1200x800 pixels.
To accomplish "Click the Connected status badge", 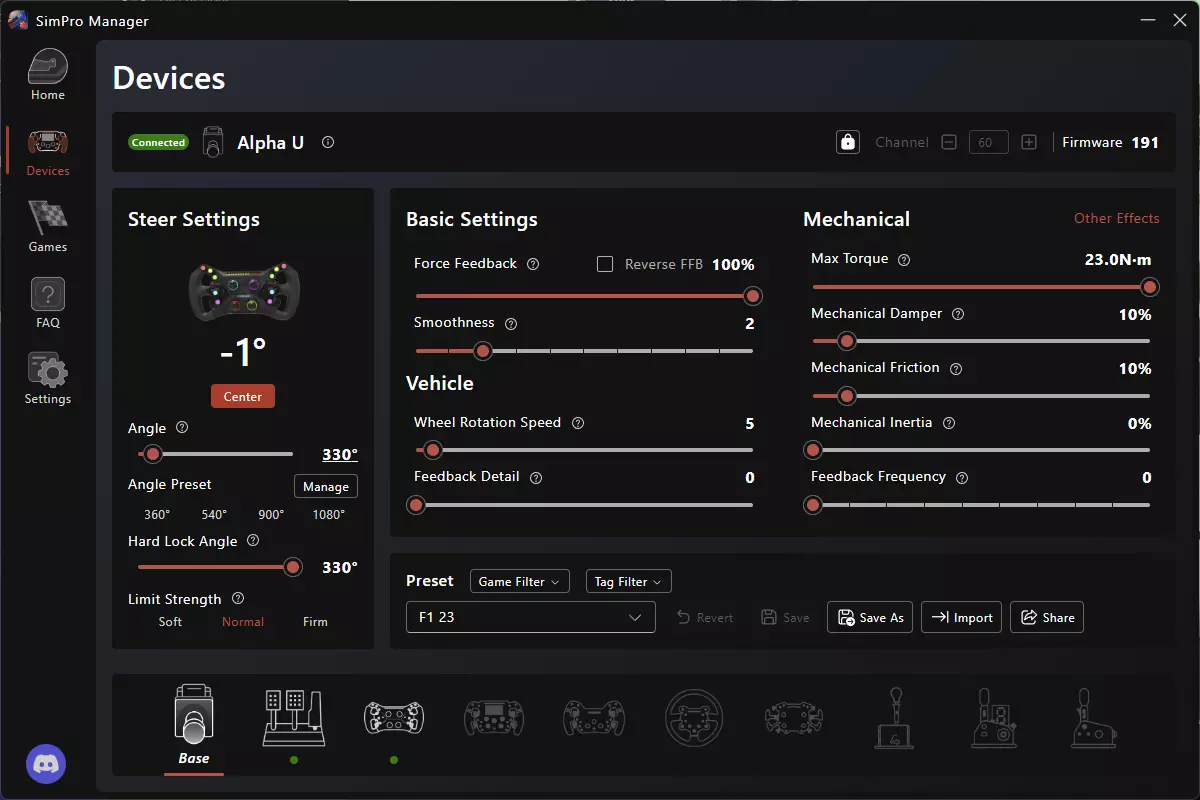I will coord(158,142).
